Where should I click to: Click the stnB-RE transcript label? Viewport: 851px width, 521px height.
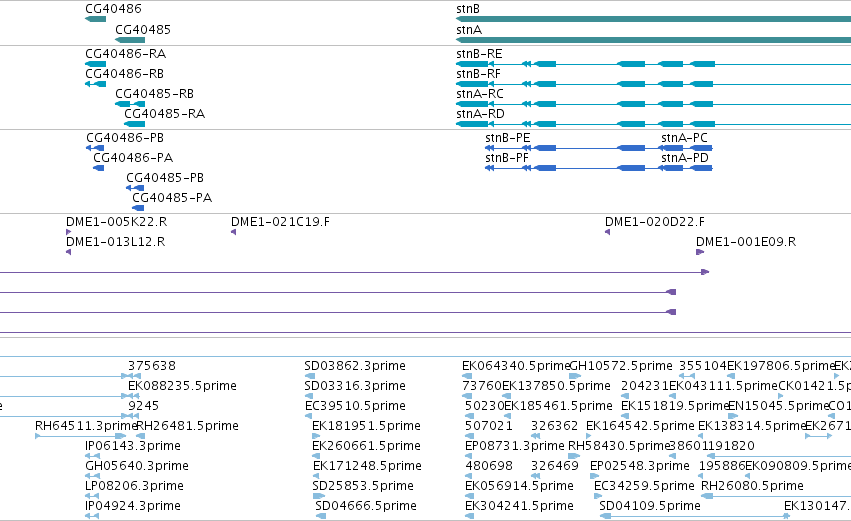point(480,54)
